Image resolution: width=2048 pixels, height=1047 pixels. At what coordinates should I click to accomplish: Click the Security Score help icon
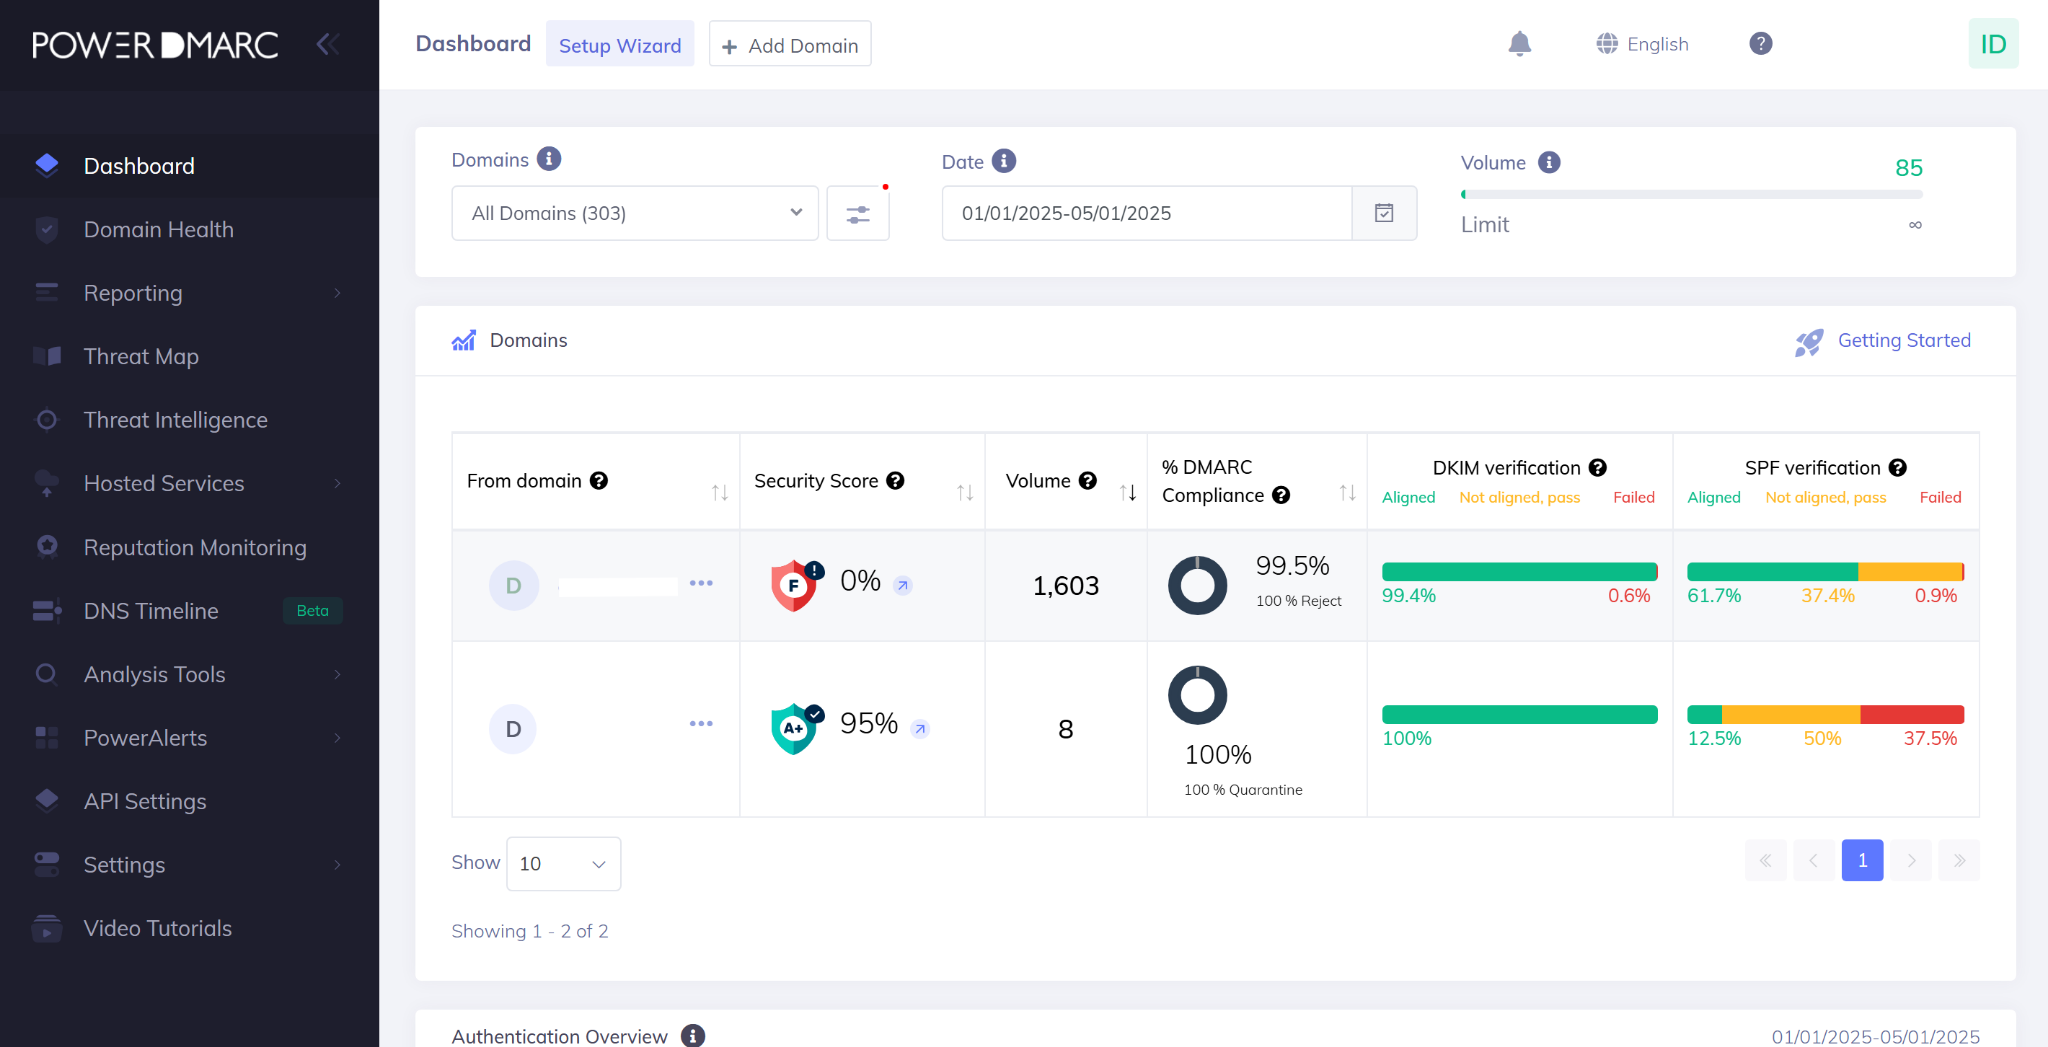[x=895, y=481]
